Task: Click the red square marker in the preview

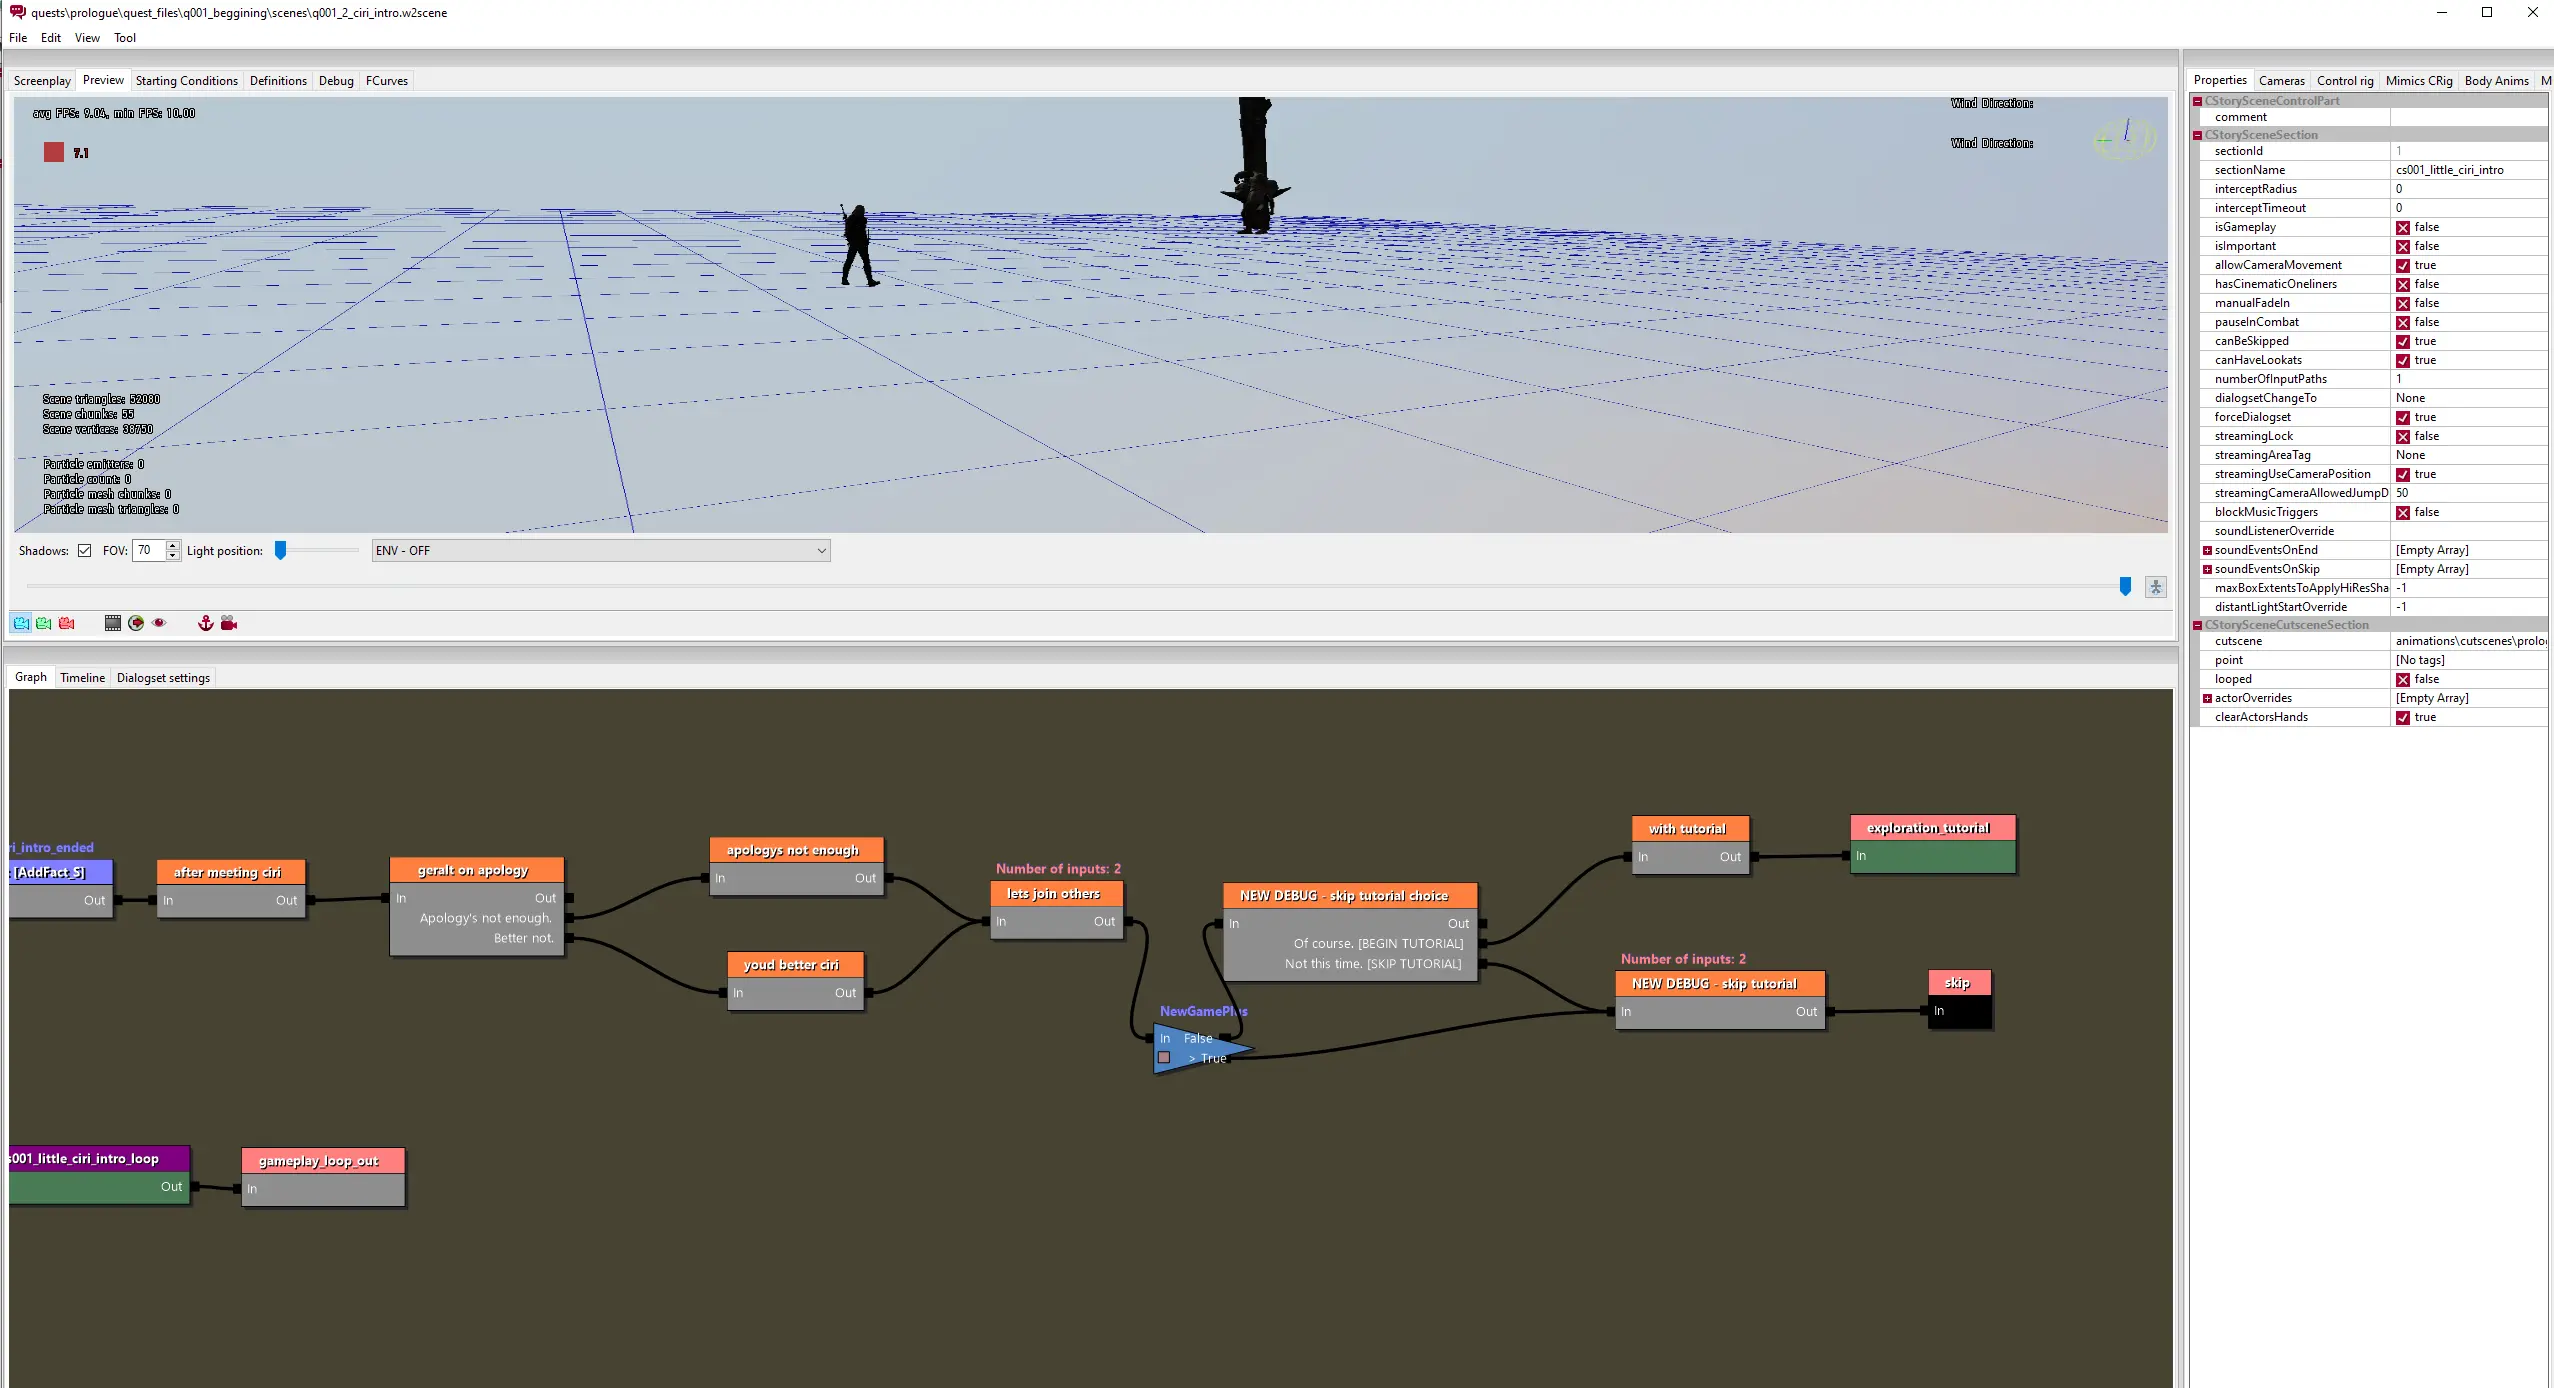Action: pyautogui.click(x=54, y=152)
